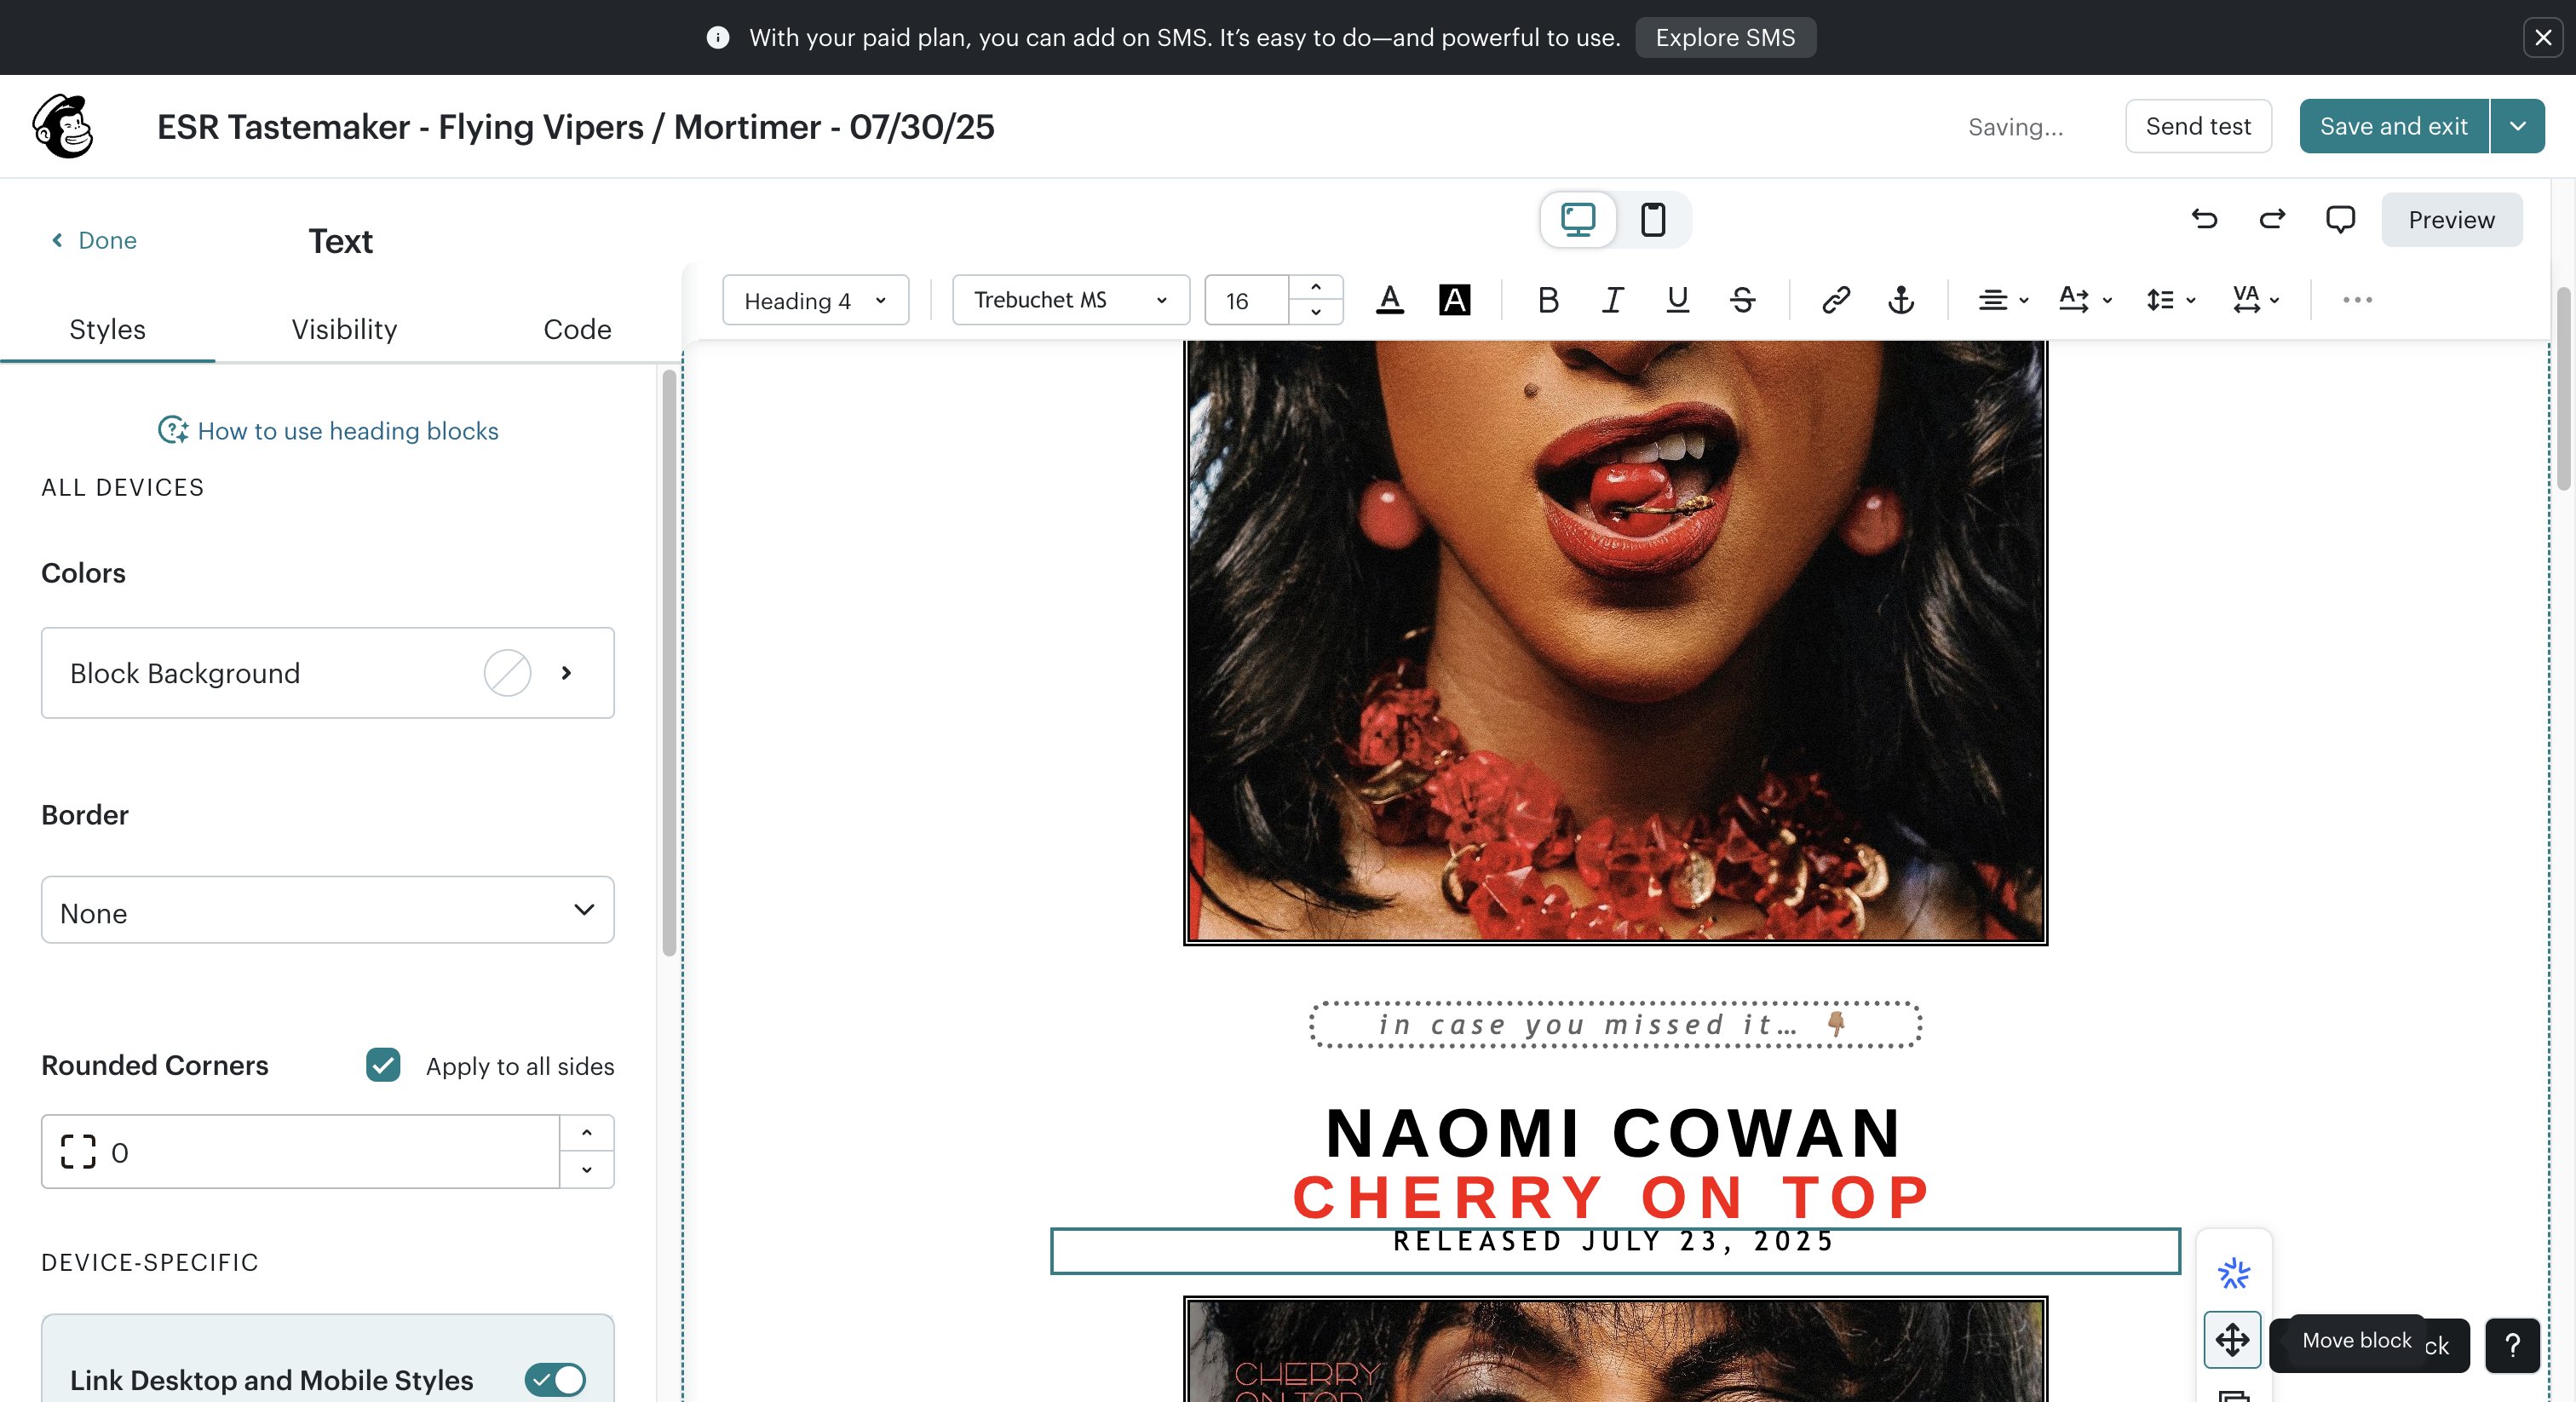Open the help question mark button
2576x1402 pixels.
click(x=2511, y=1346)
